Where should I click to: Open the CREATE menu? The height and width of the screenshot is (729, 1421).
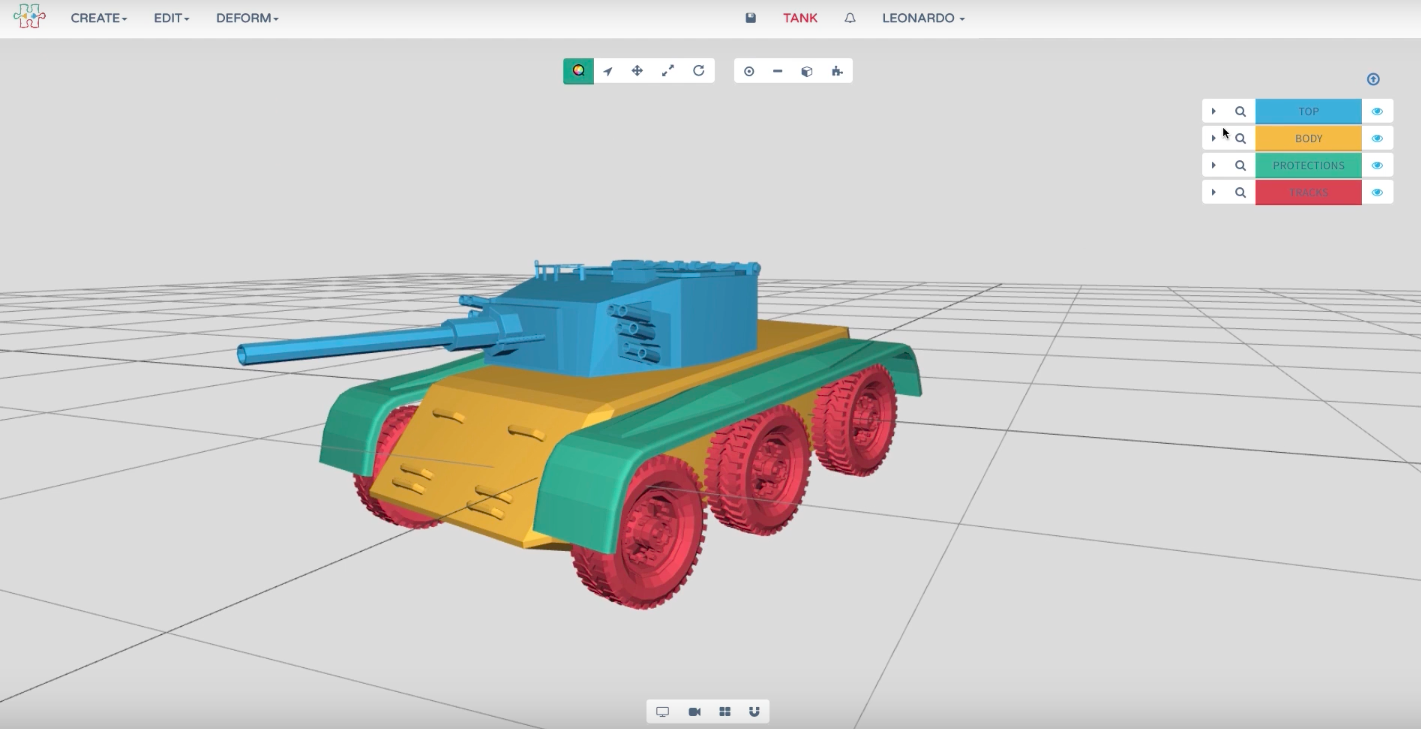[x=99, y=18]
